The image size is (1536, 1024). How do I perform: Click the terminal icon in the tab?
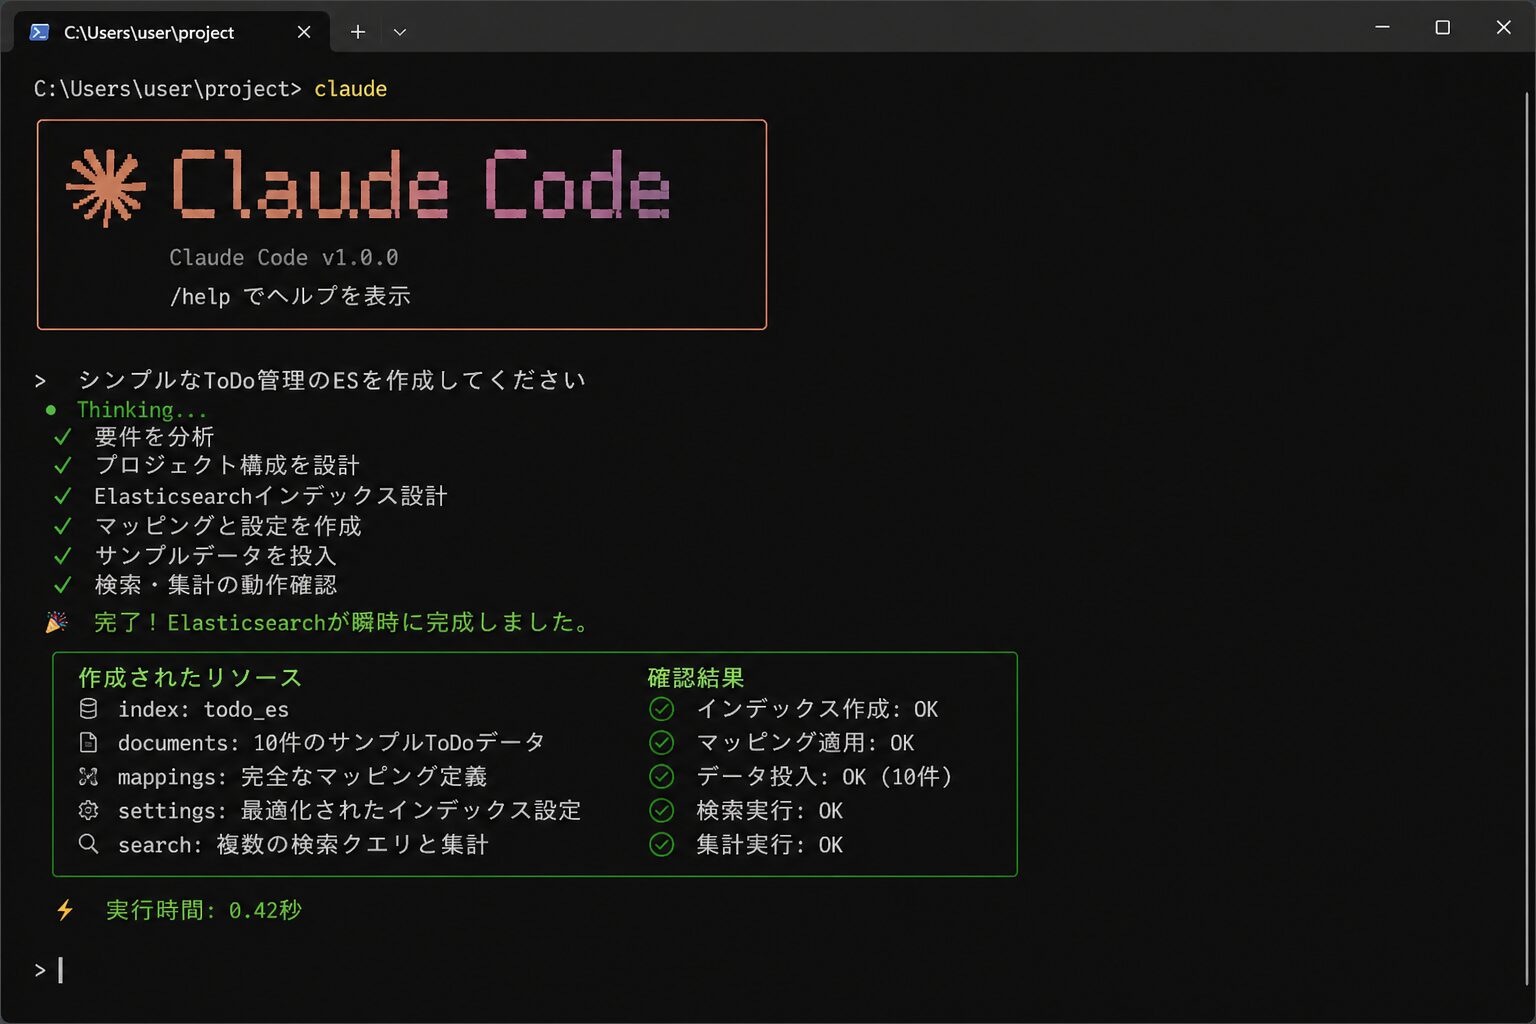[39, 32]
